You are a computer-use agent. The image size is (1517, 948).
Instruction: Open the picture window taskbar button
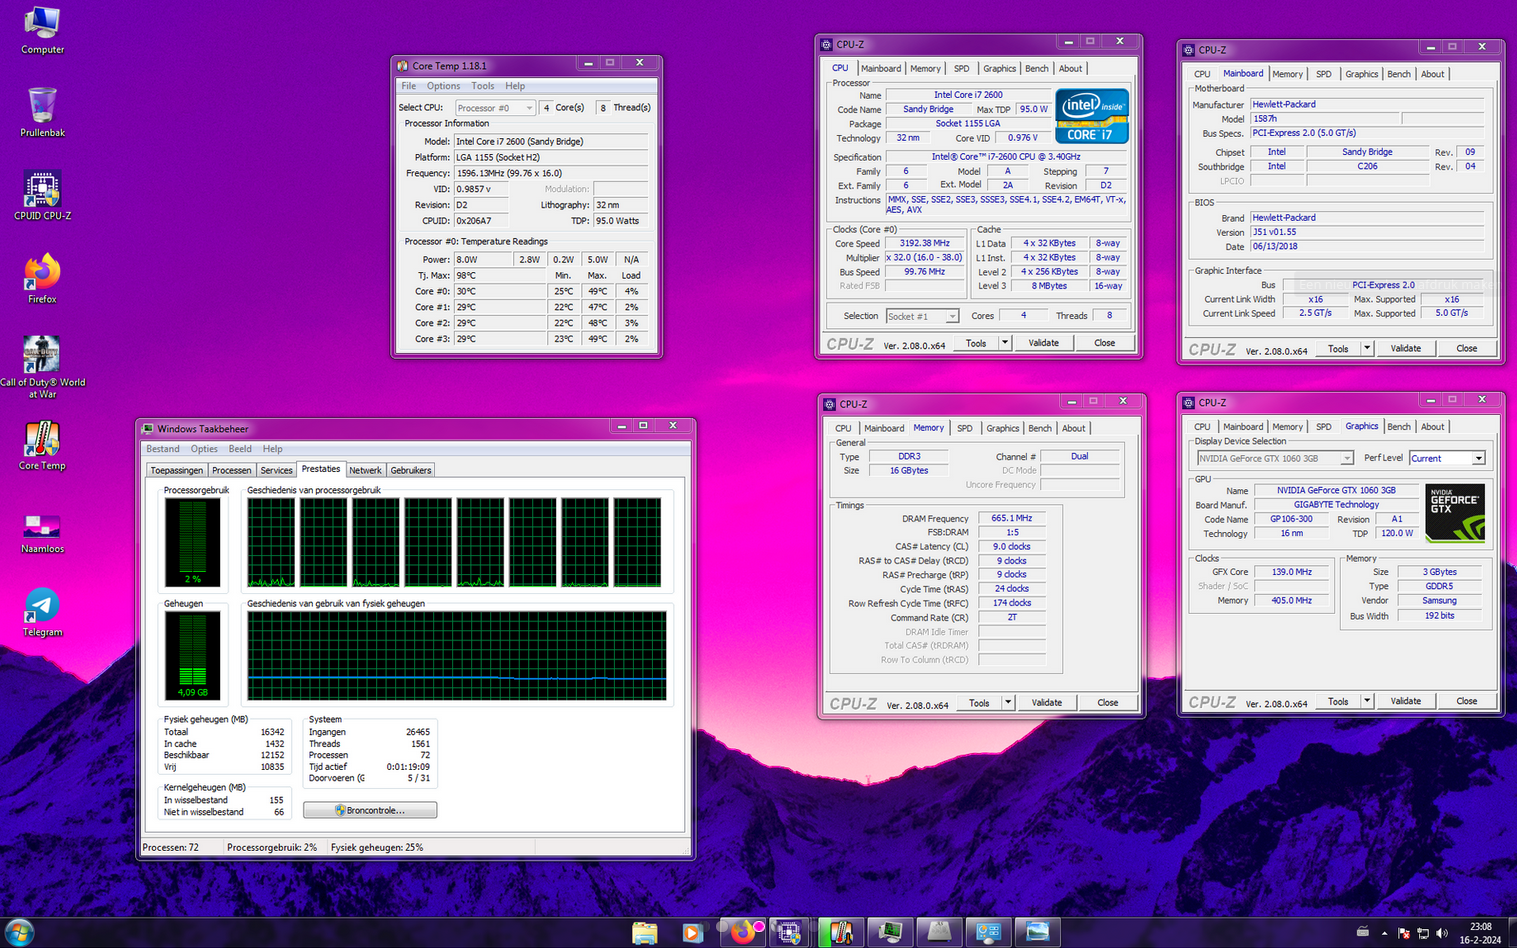pos(1037,933)
